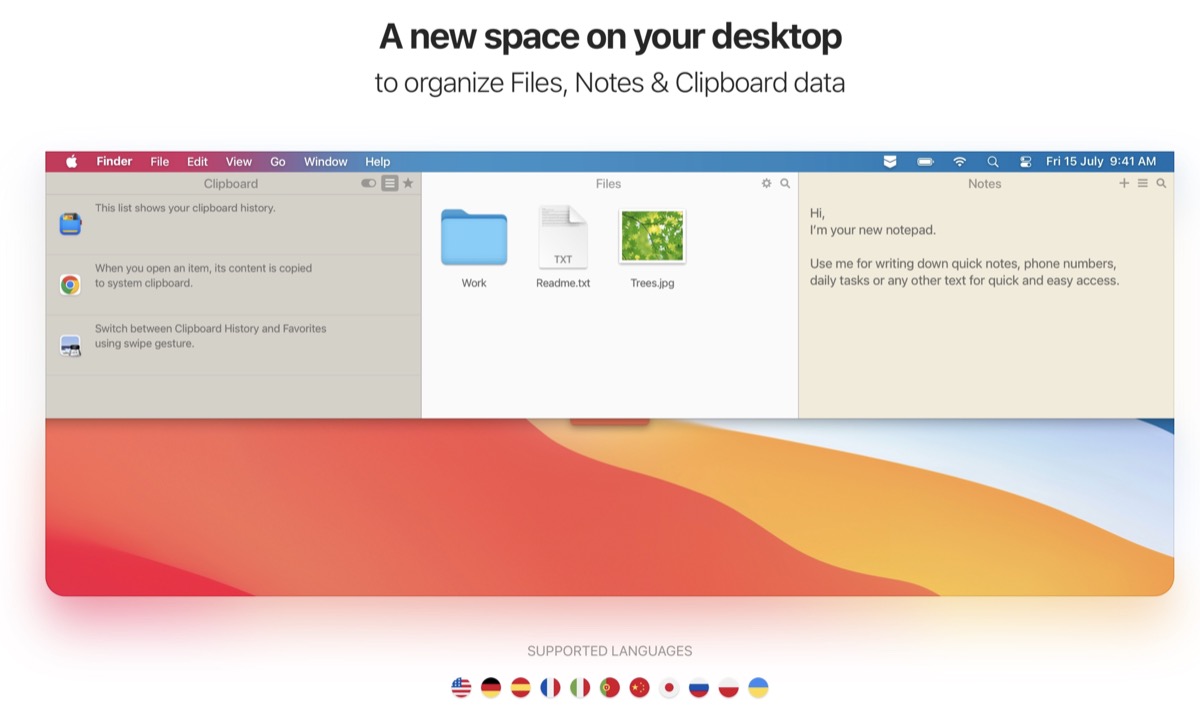The width and height of the screenshot is (1200, 727).
Task: Open Files panel settings gear
Action: pyautogui.click(x=766, y=184)
